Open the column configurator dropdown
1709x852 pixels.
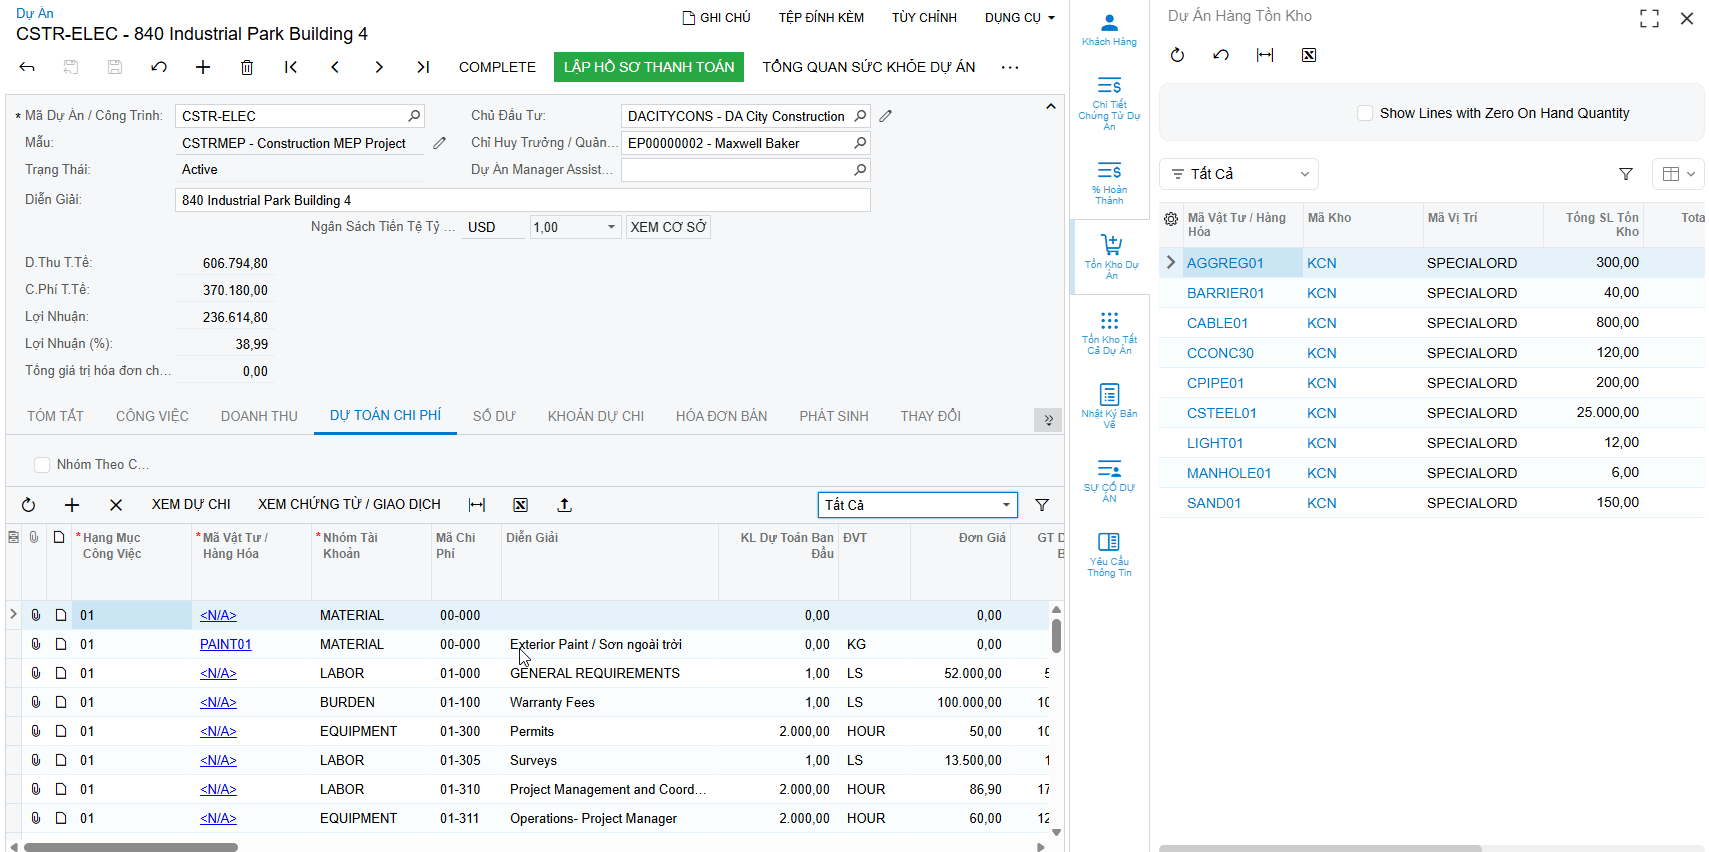(1678, 174)
